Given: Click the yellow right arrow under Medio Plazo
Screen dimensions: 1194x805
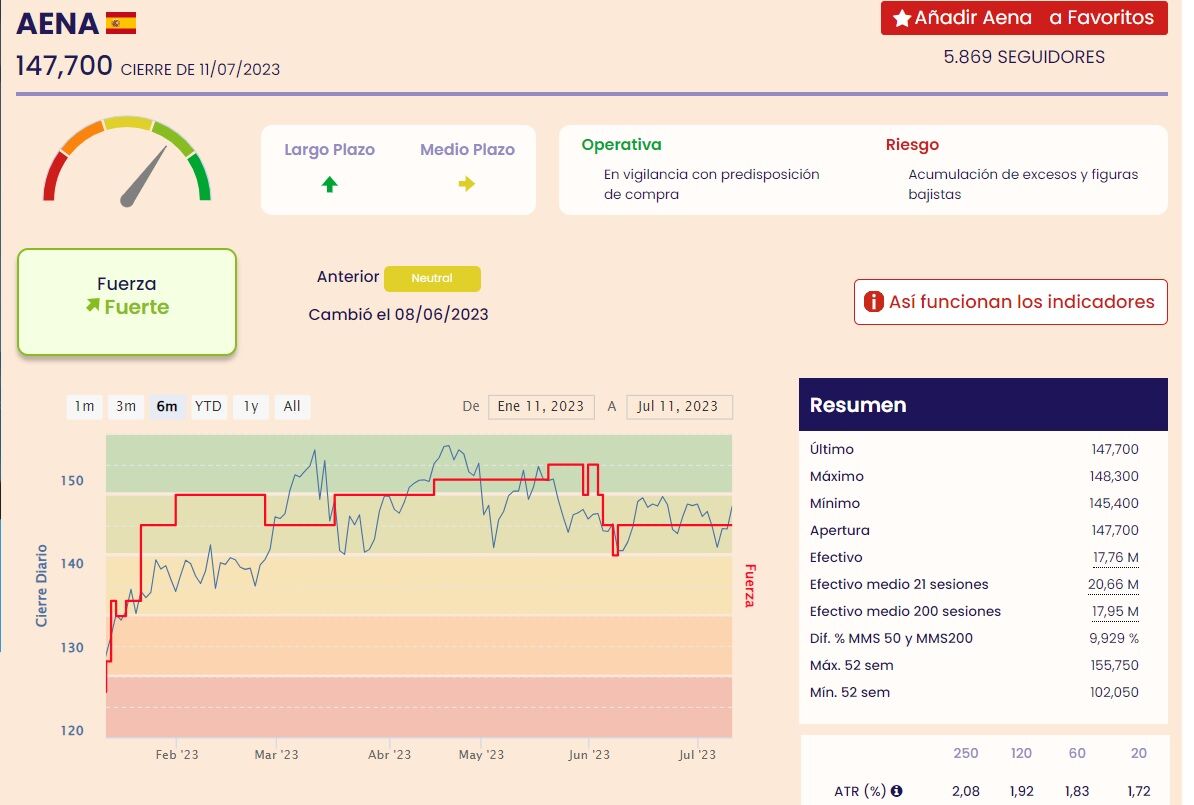Looking at the screenshot, I should tap(467, 184).
